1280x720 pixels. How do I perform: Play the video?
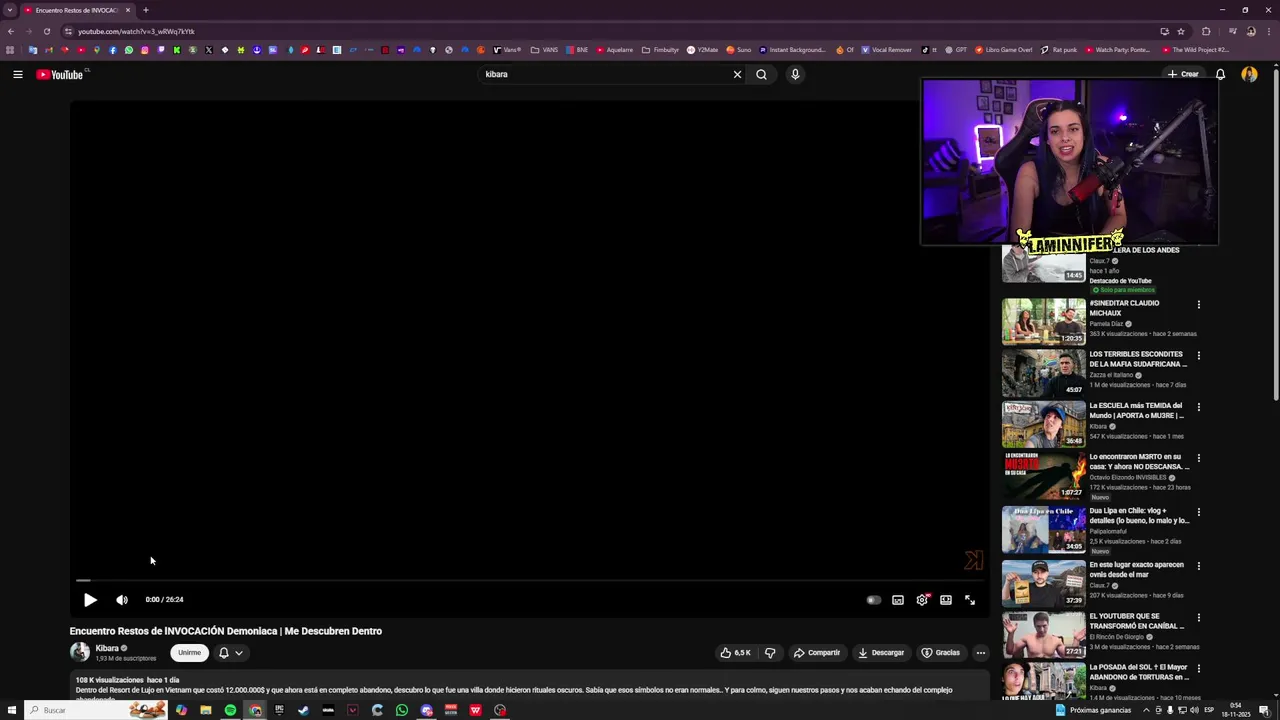coord(90,600)
